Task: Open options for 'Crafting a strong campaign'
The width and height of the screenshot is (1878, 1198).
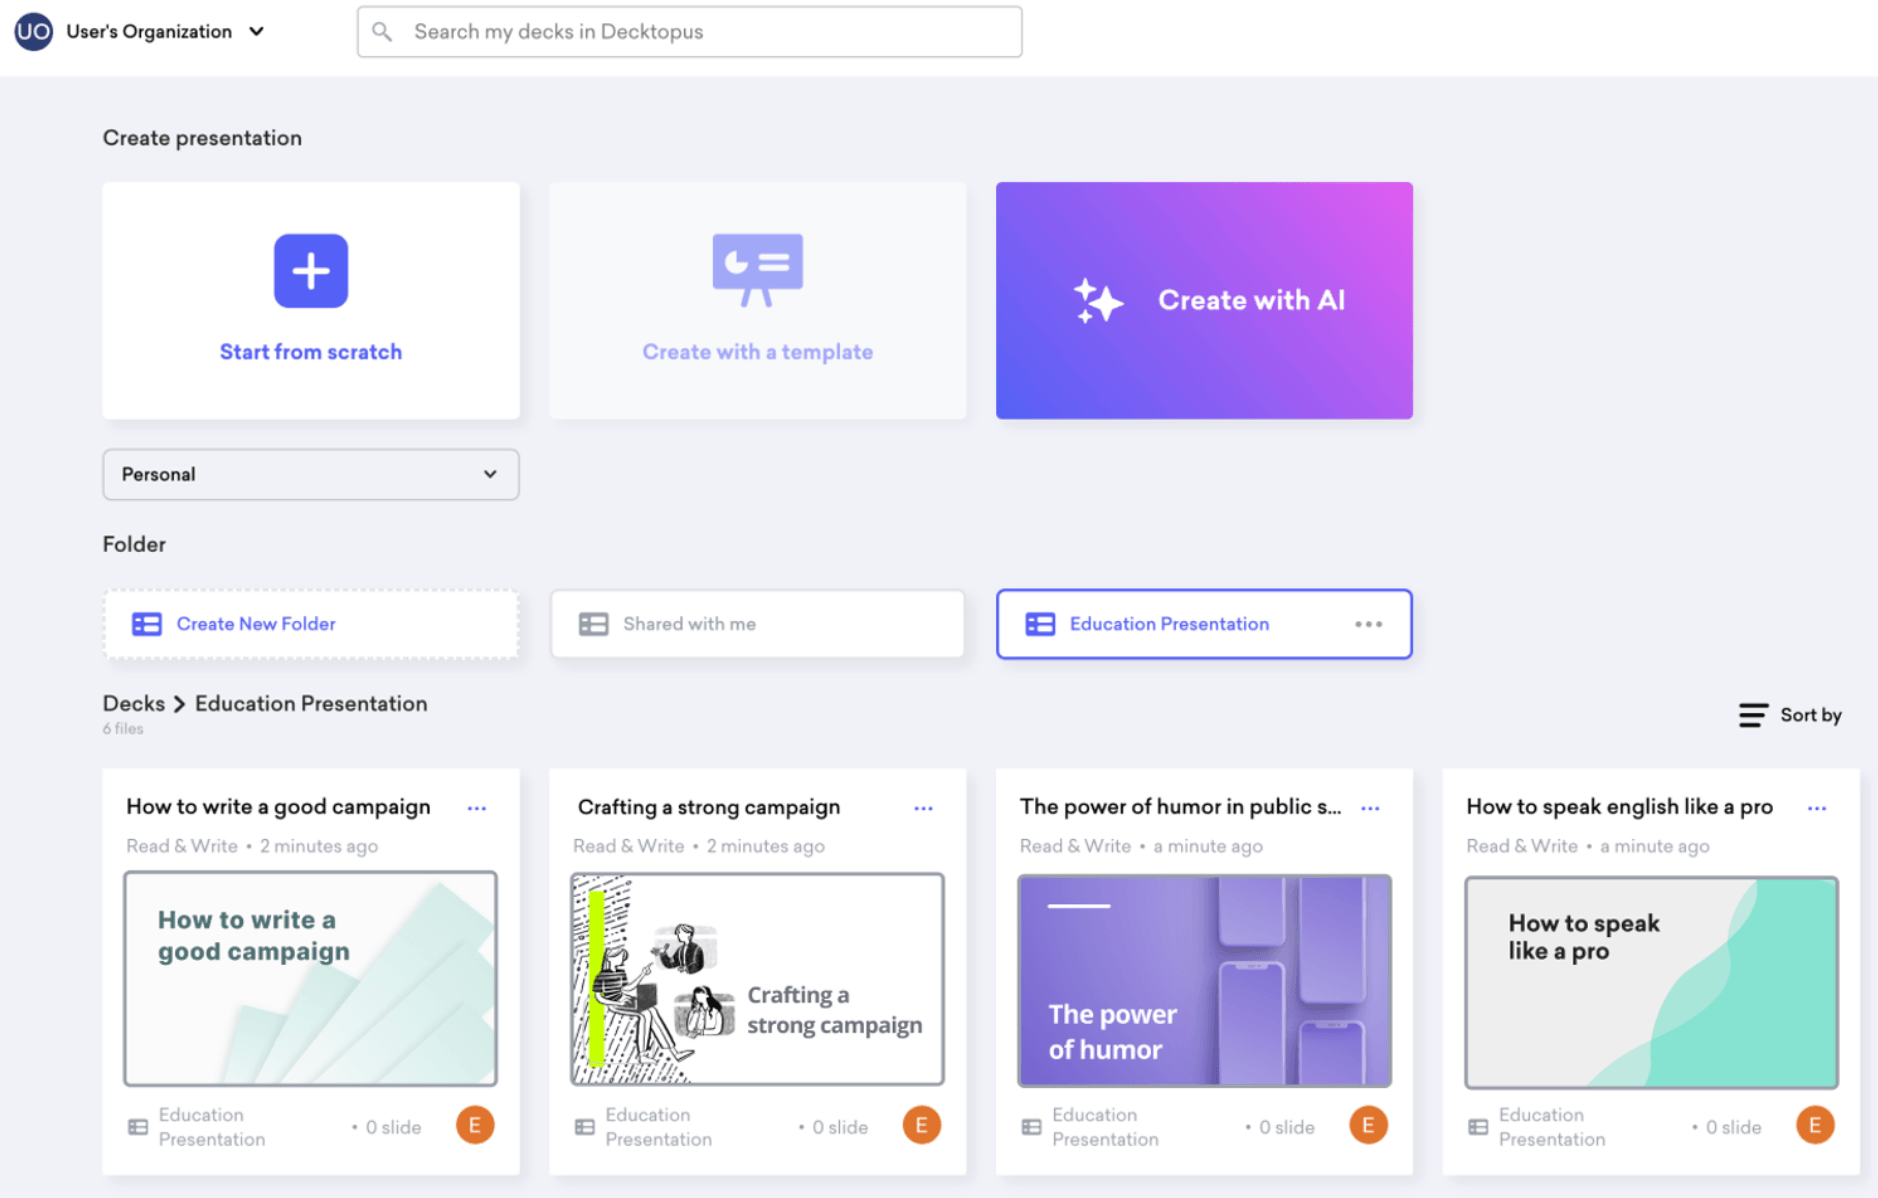Action: point(923,808)
